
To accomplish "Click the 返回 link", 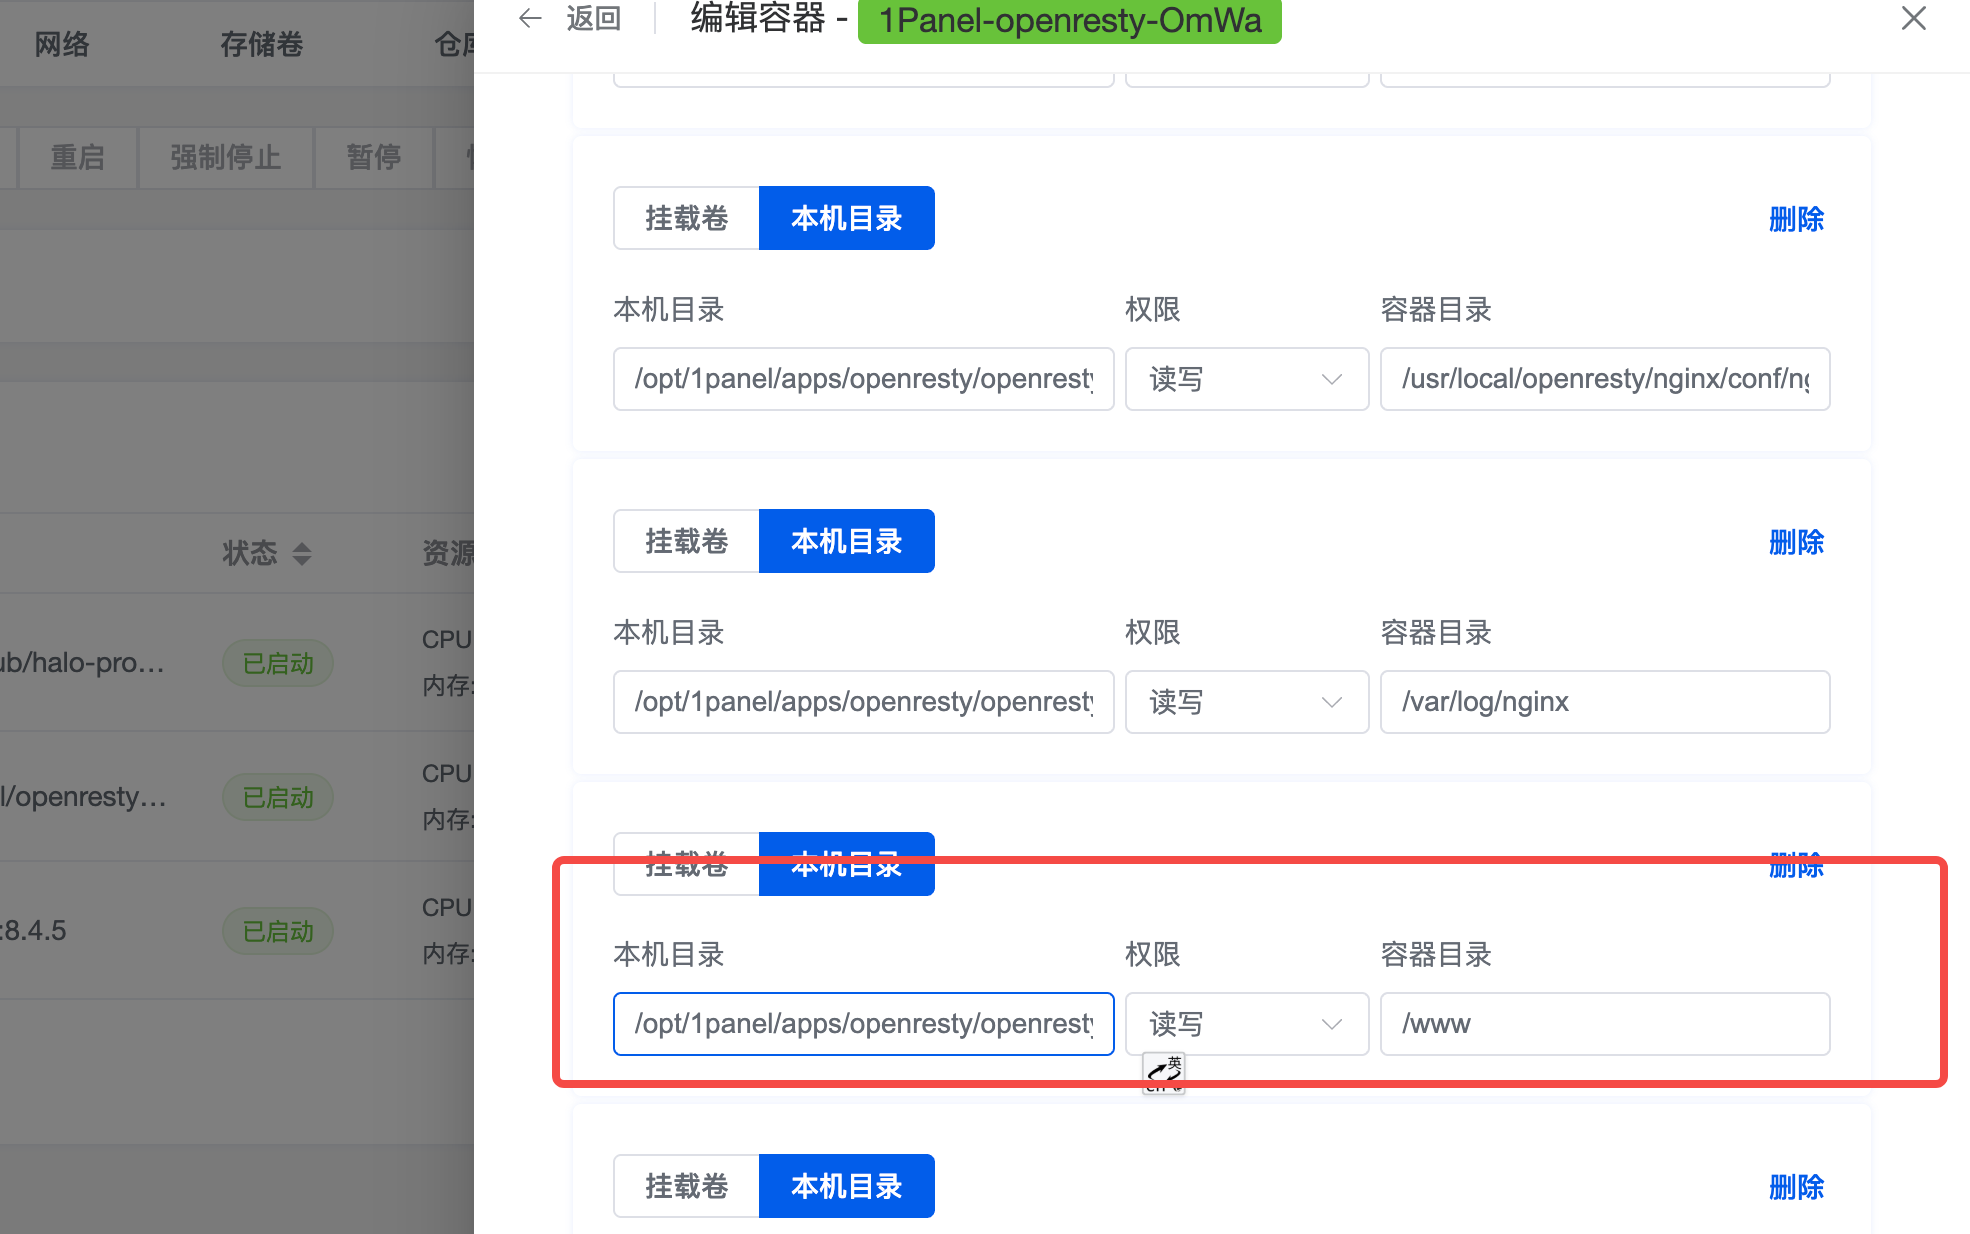I will [x=593, y=18].
